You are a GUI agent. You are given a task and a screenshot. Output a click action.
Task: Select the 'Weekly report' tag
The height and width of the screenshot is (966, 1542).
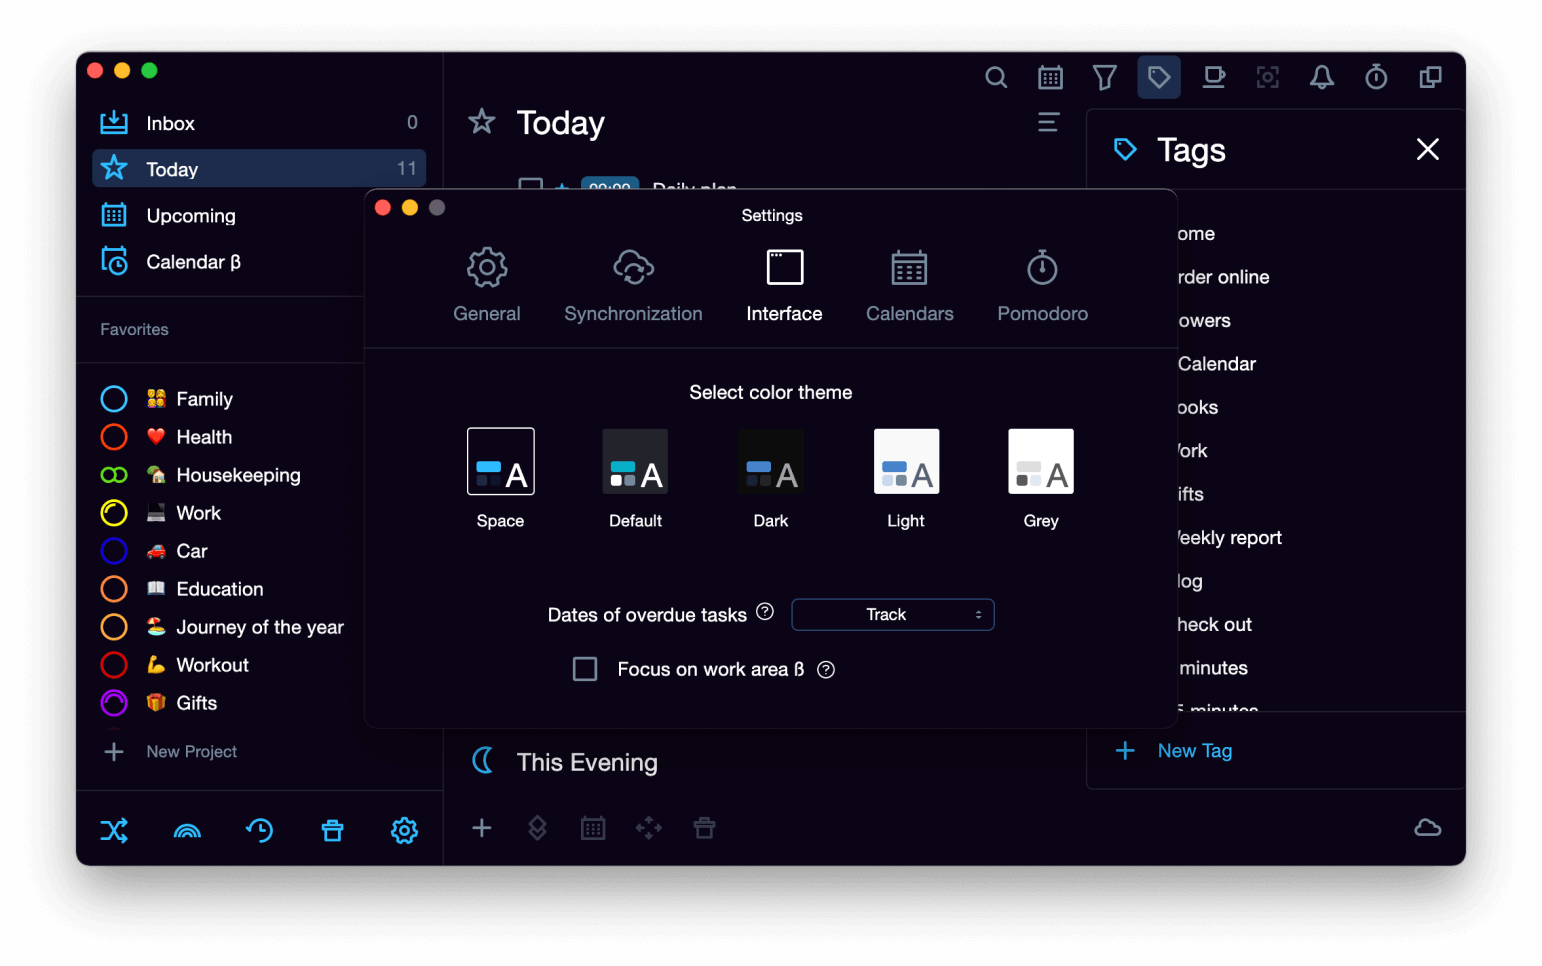coord(1230,538)
